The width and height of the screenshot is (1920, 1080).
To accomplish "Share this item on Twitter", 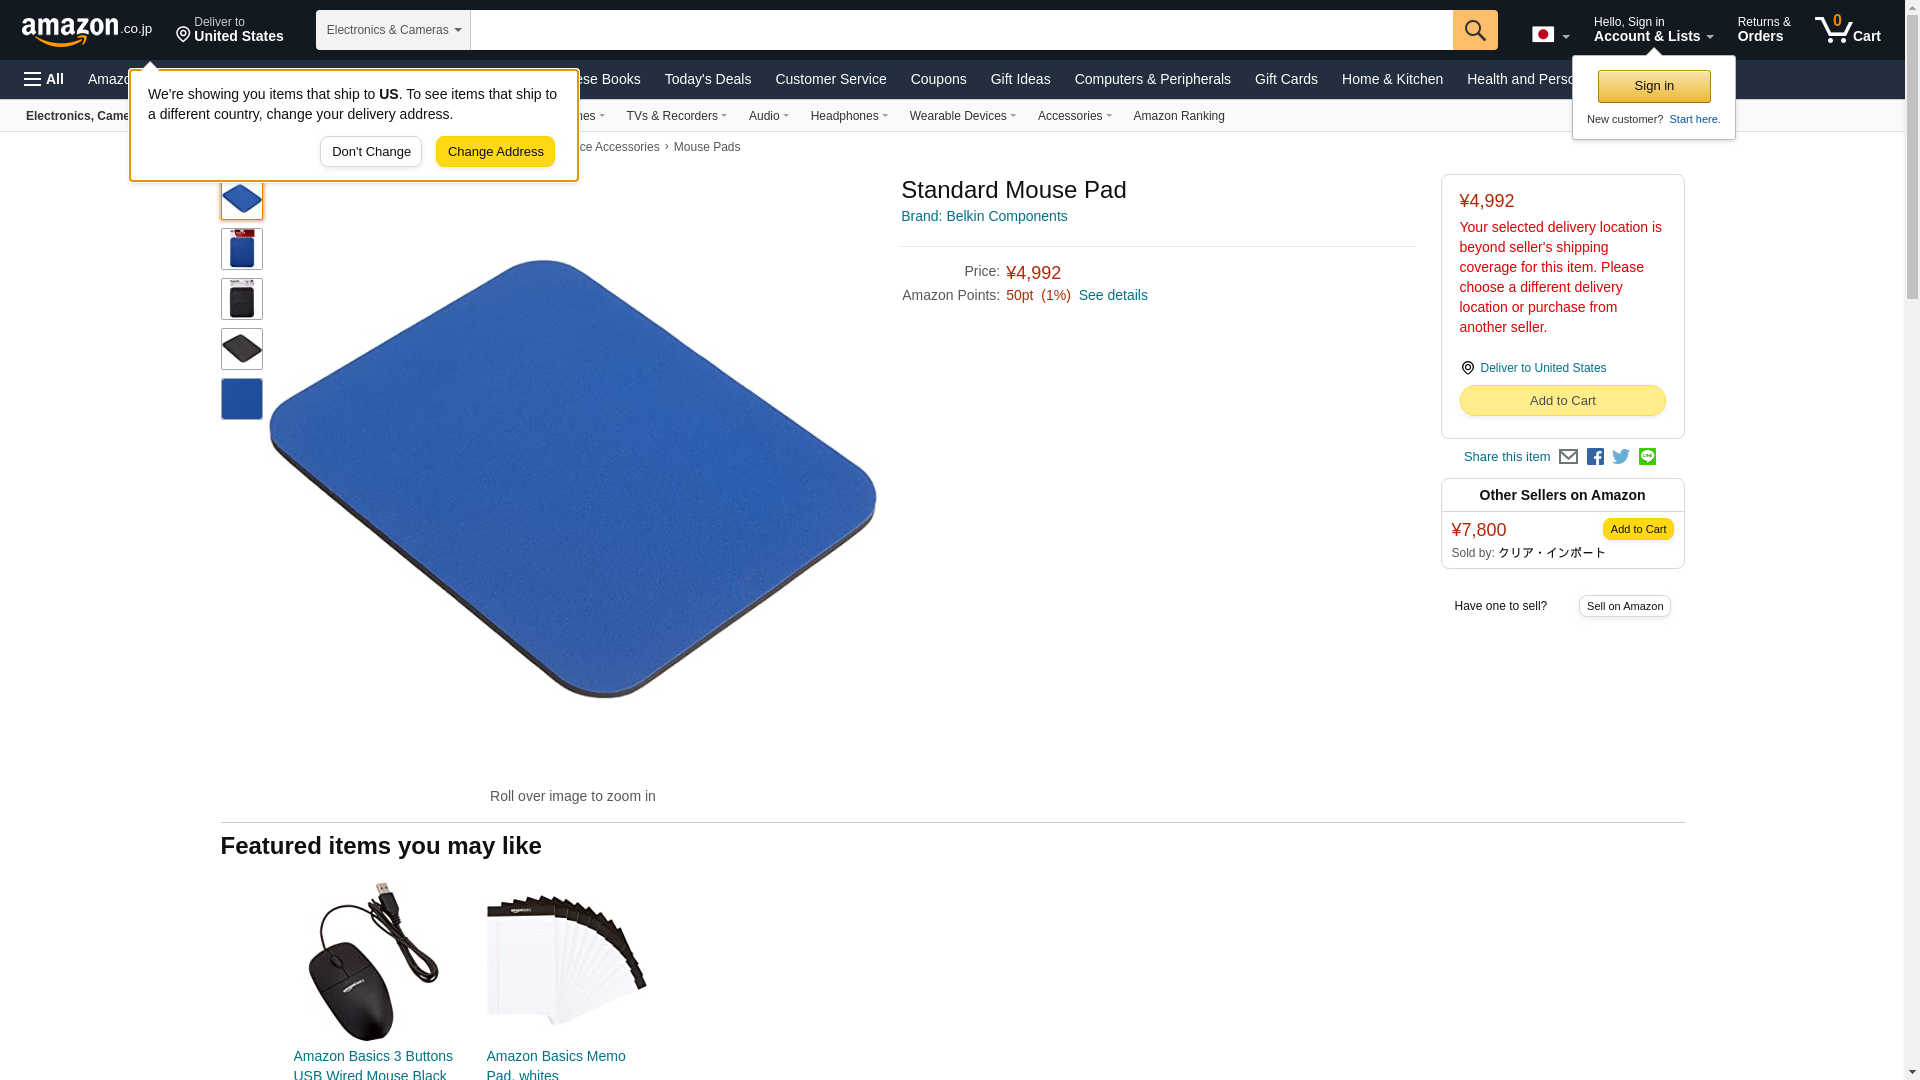I will pyautogui.click(x=1621, y=457).
